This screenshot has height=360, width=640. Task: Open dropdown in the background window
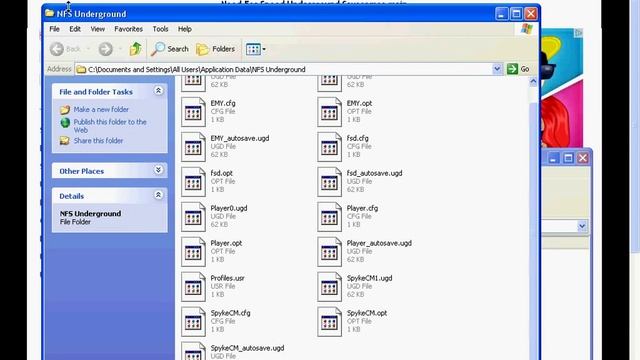coord(582,226)
